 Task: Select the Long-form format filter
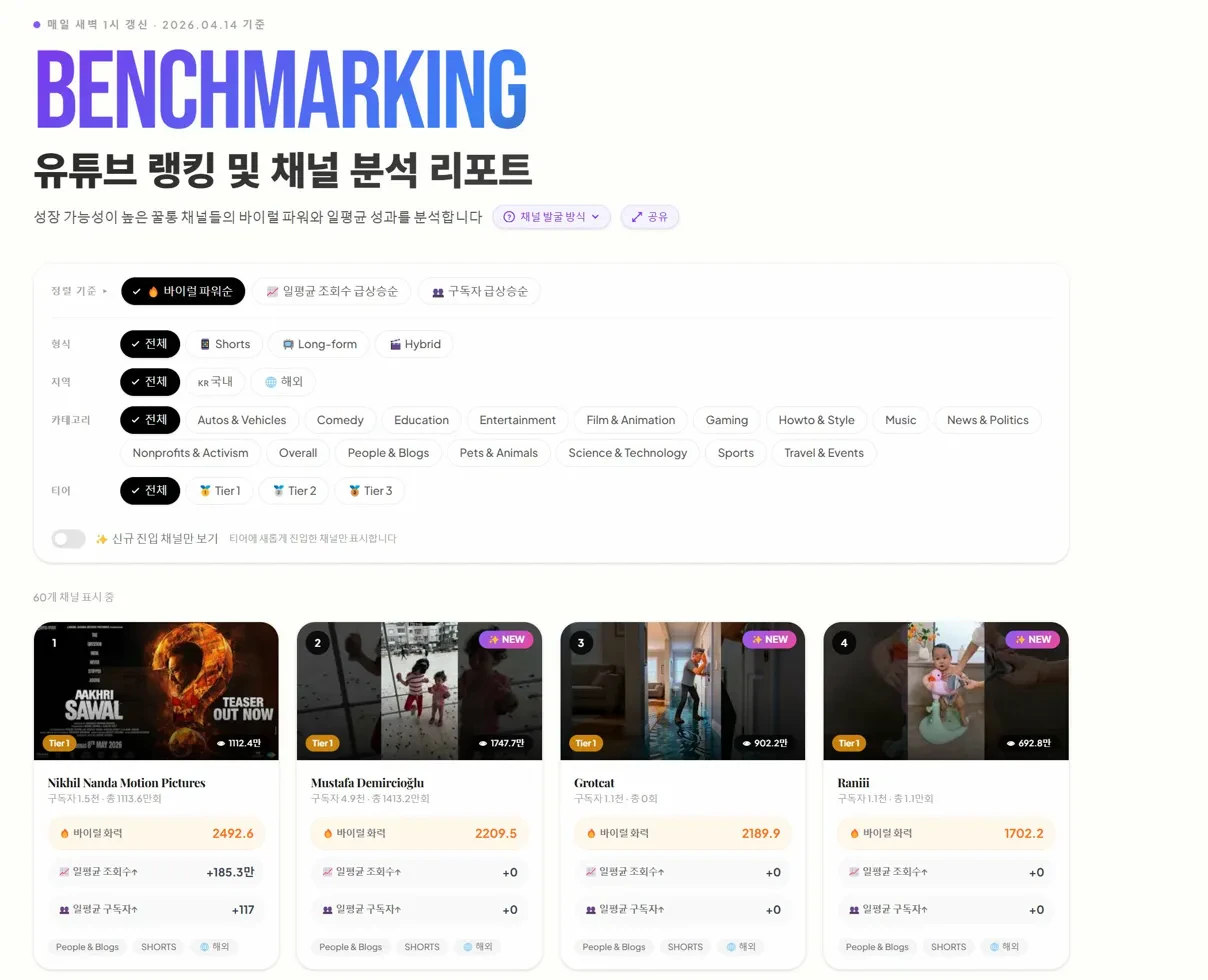click(318, 343)
